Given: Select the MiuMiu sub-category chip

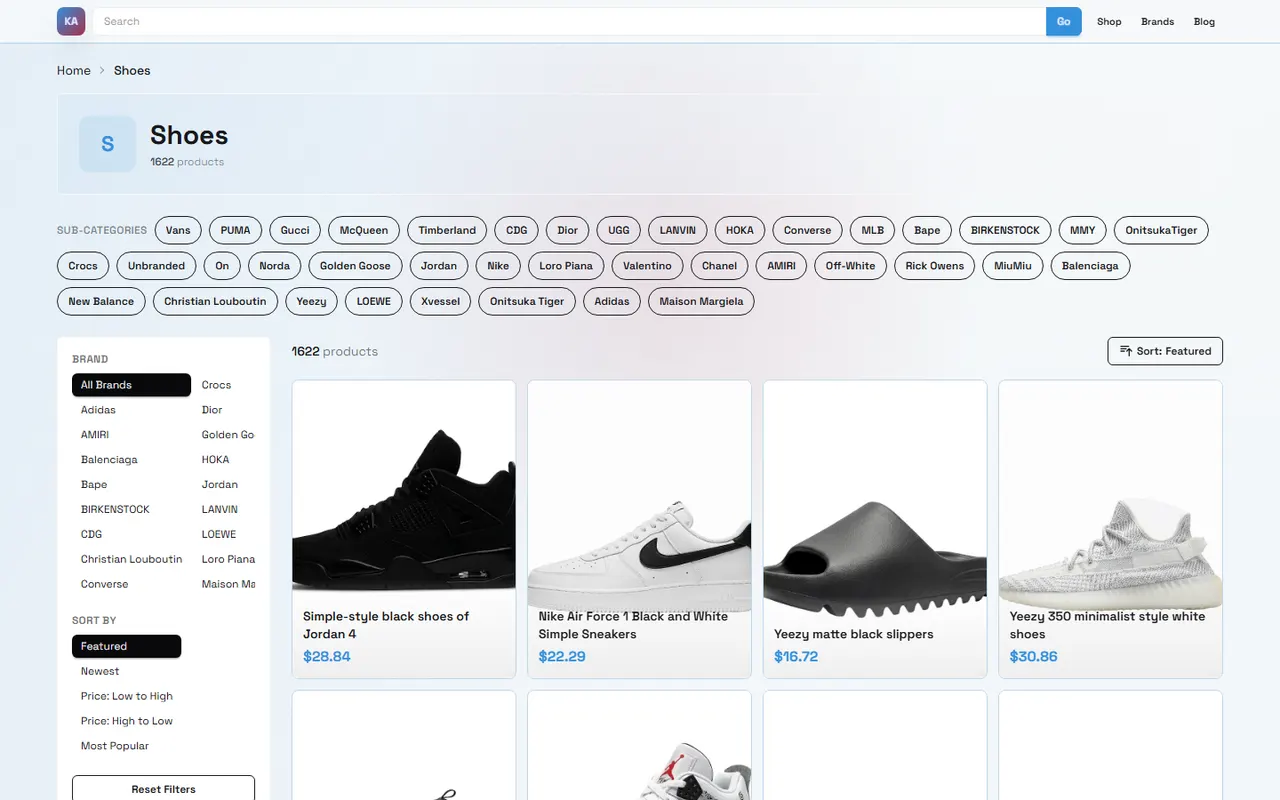Looking at the screenshot, I should [1013, 266].
